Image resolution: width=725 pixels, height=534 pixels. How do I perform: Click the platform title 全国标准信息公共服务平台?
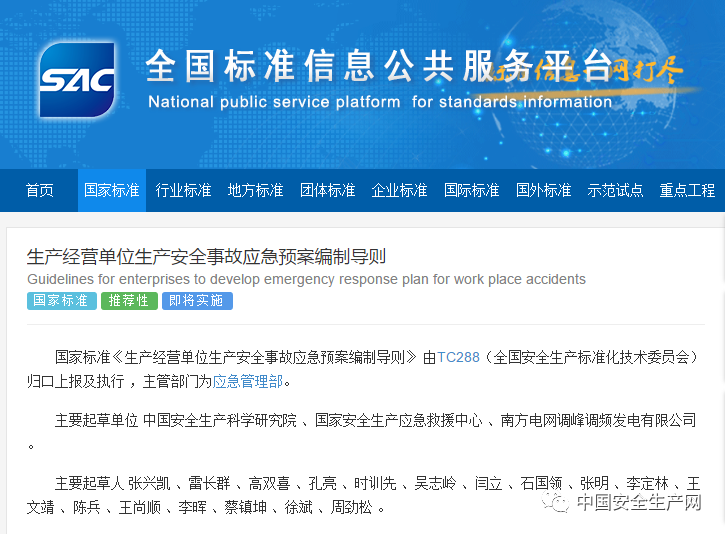[378, 67]
